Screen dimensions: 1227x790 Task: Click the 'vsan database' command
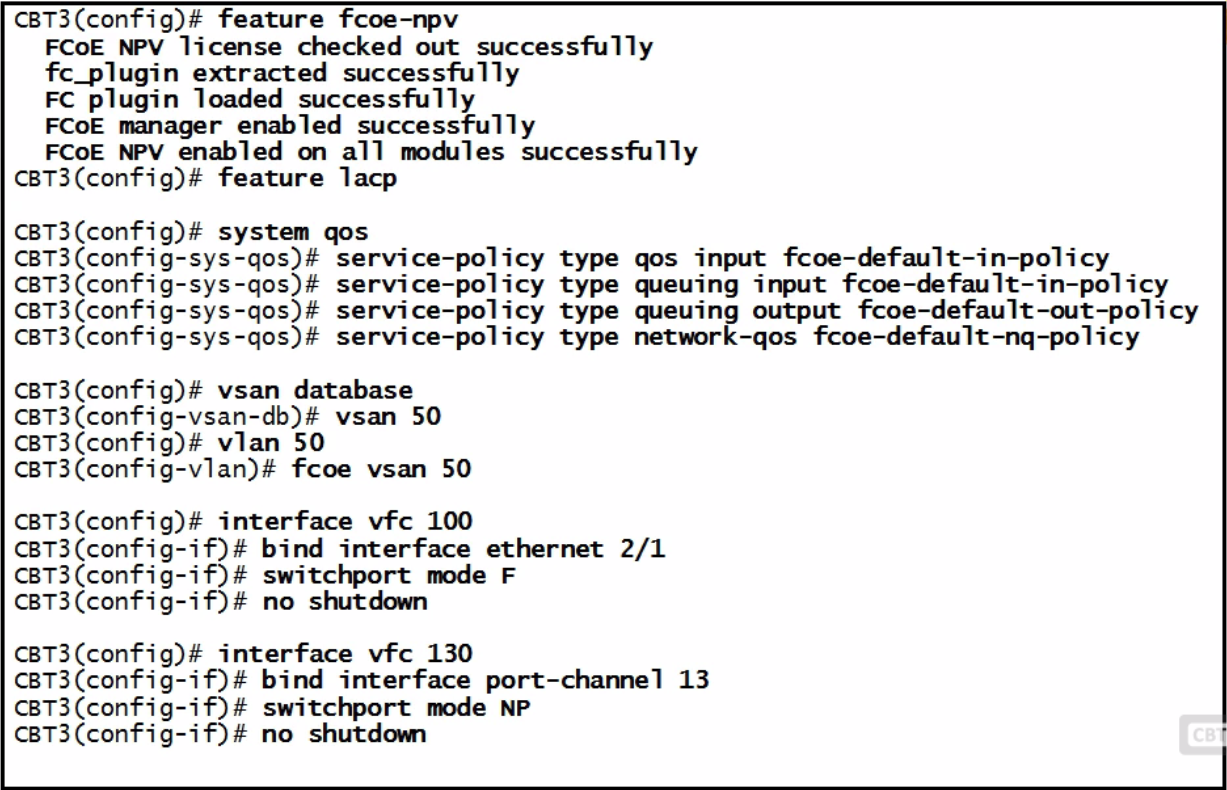click(x=315, y=390)
